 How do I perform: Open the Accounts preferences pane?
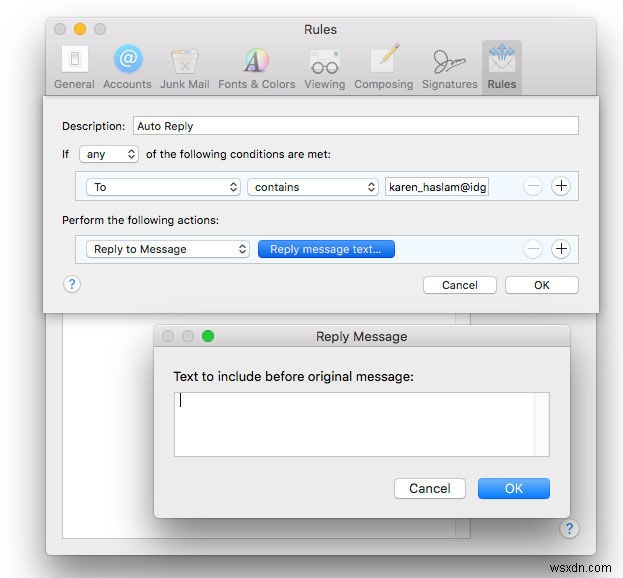point(128,68)
